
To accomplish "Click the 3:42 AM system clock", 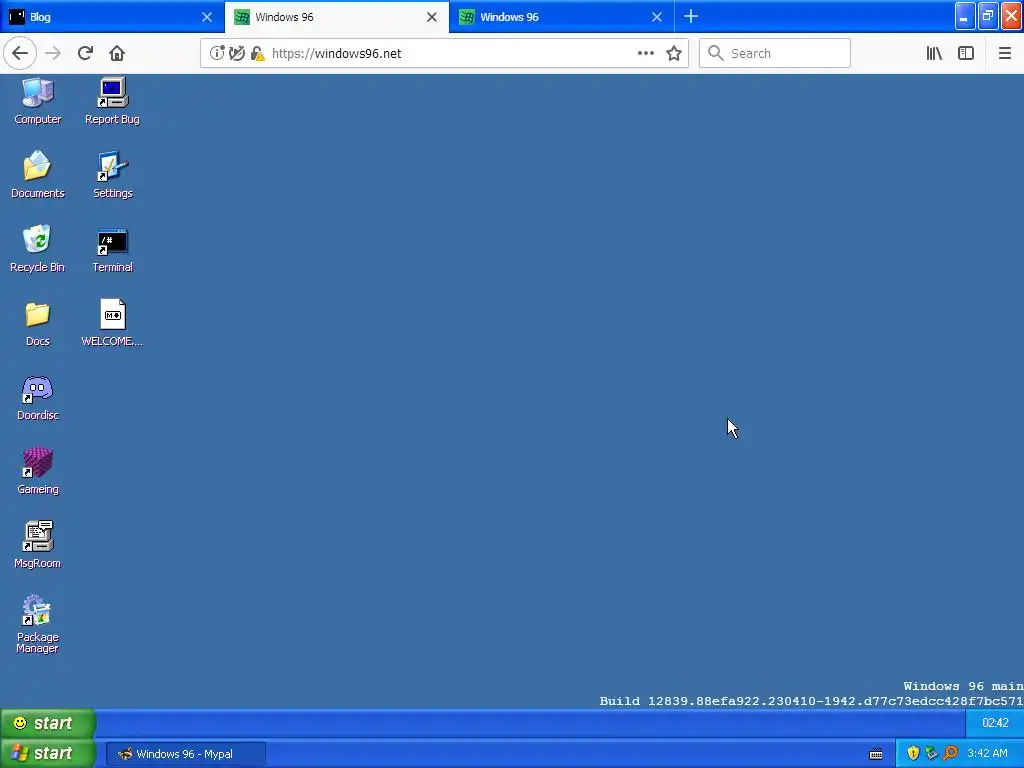I will click(x=987, y=754).
